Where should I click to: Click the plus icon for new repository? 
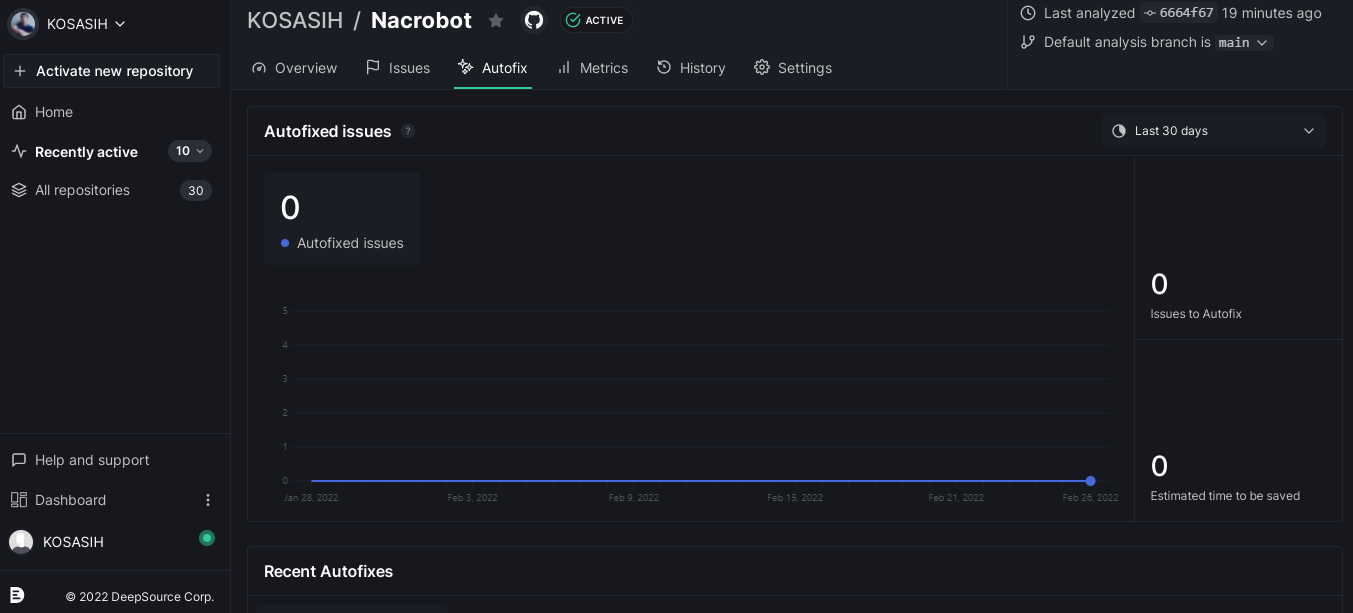pos(20,71)
